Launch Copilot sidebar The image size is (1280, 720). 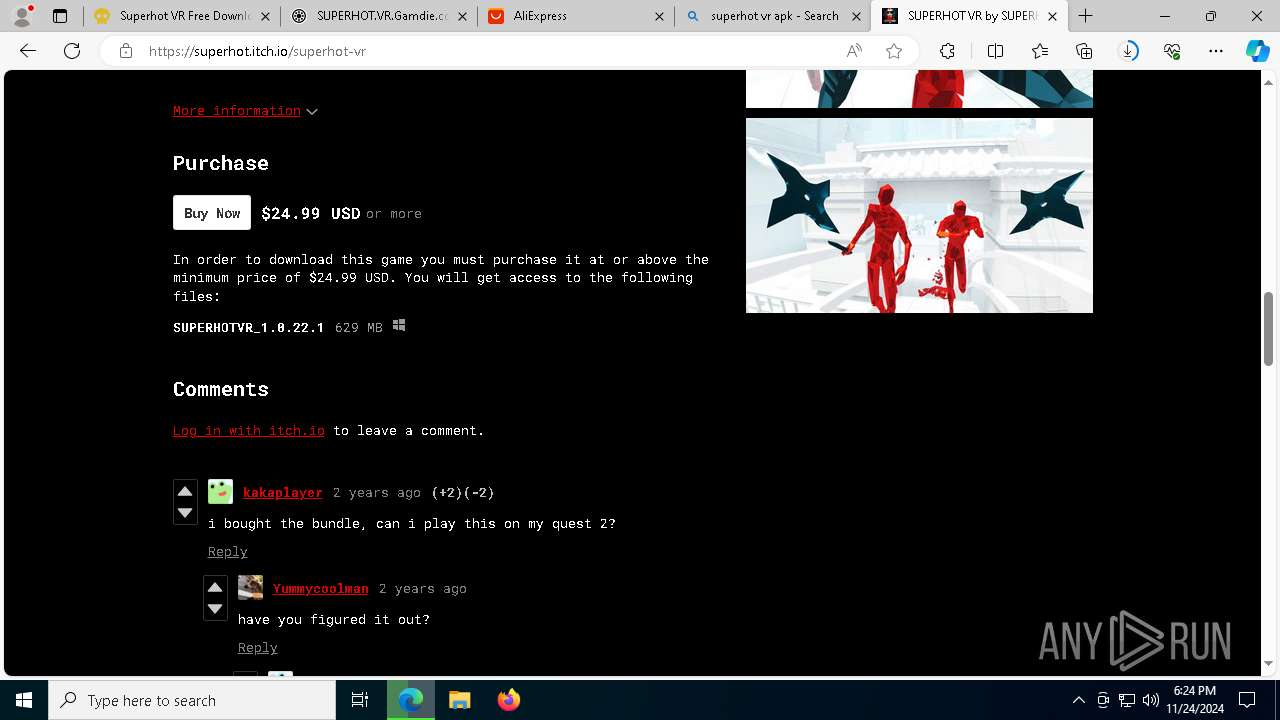pyautogui.click(x=1257, y=51)
